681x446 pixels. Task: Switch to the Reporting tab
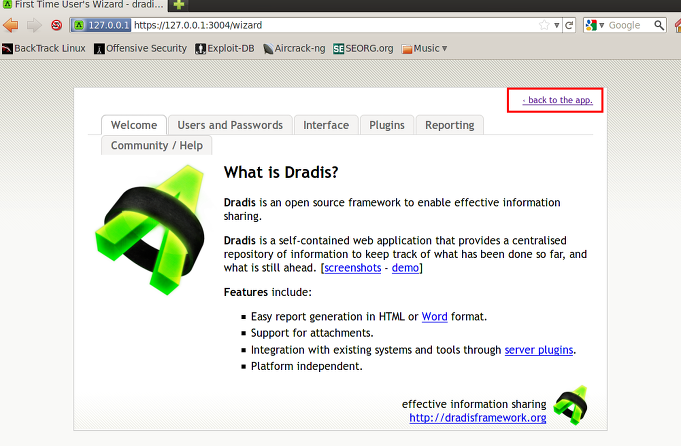coord(450,125)
